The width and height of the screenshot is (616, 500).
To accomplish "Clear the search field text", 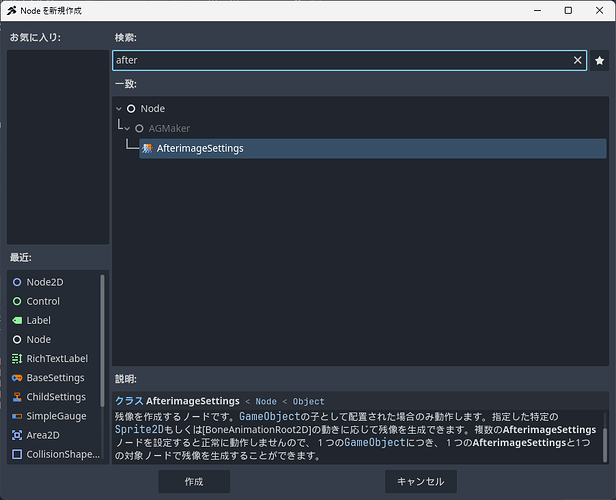I will click(x=577, y=60).
